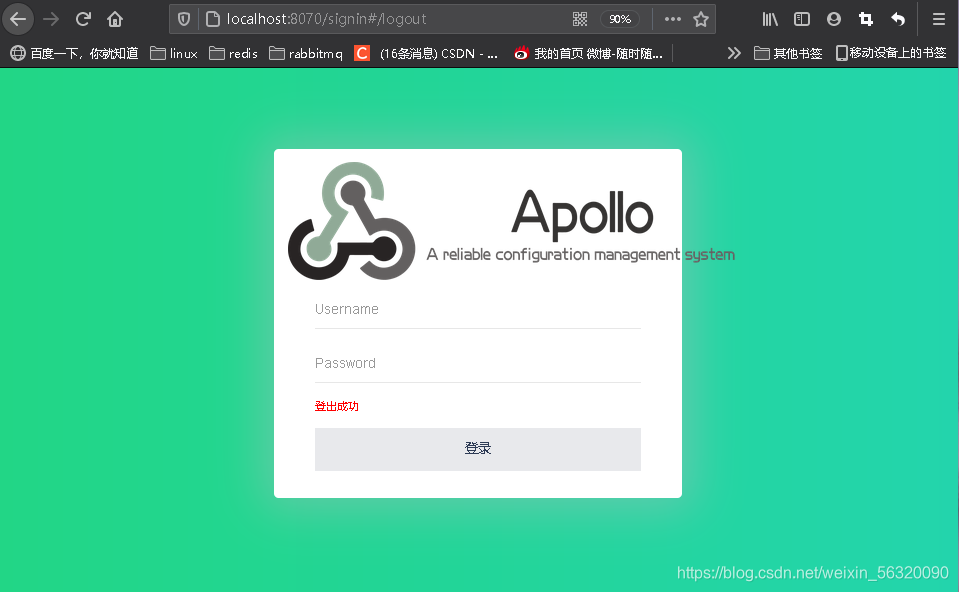Open the browser home page icon
959x592 pixels.
(x=115, y=19)
